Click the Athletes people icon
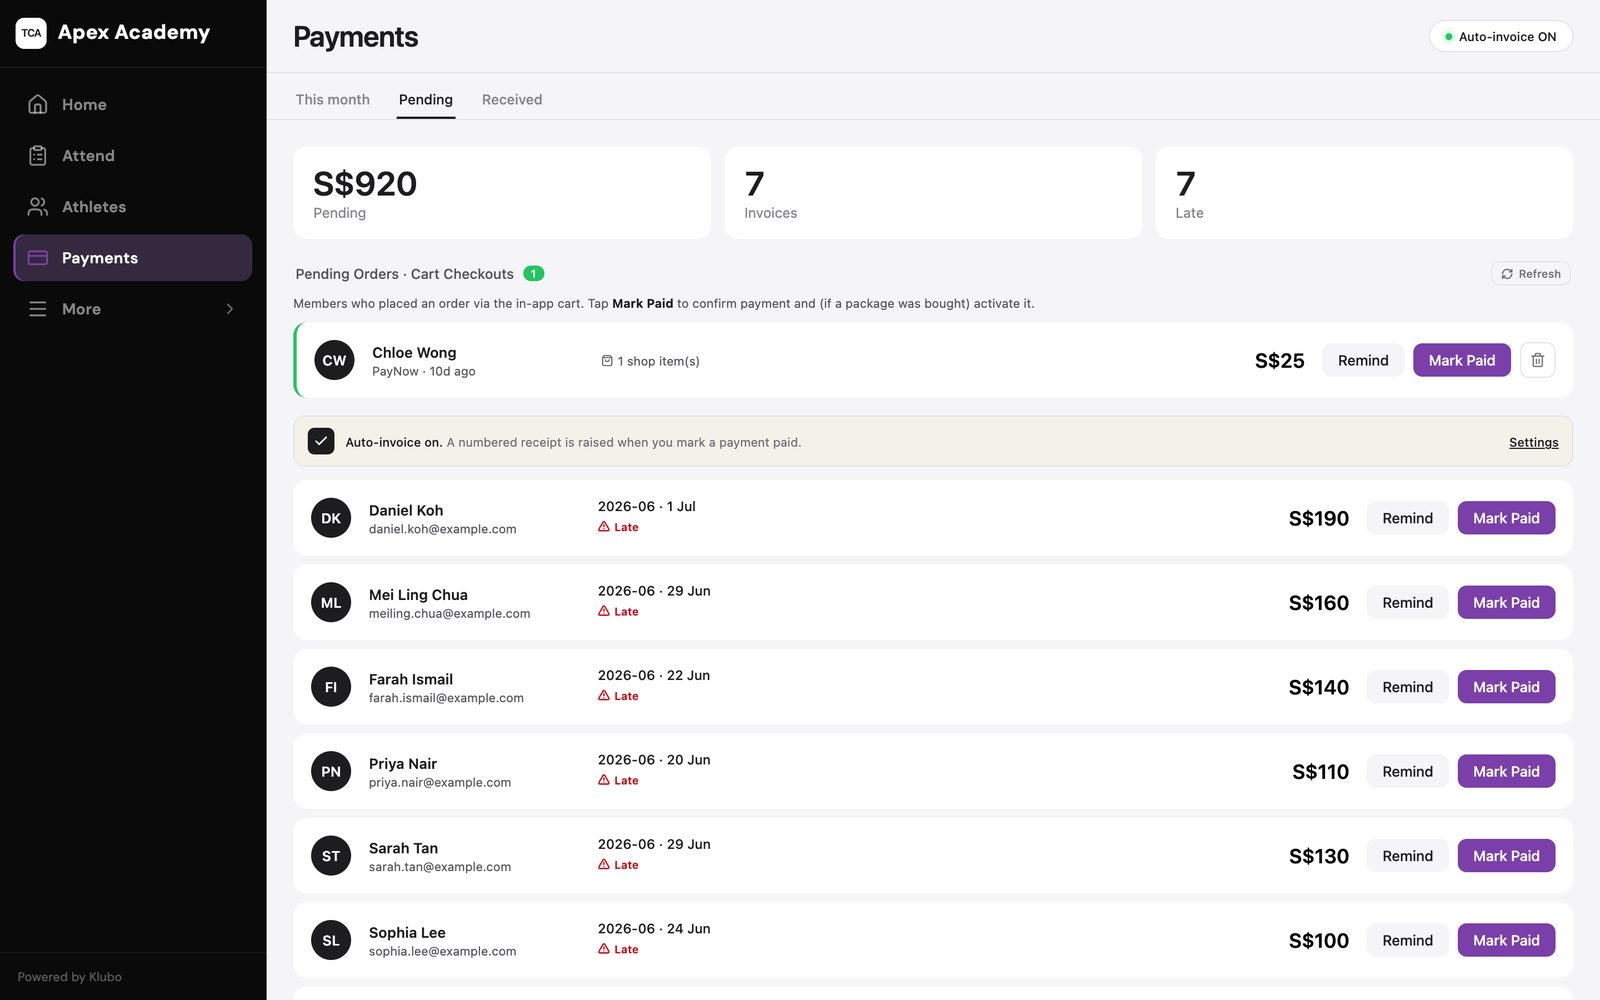This screenshot has height=1000, width=1600. [38, 206]
